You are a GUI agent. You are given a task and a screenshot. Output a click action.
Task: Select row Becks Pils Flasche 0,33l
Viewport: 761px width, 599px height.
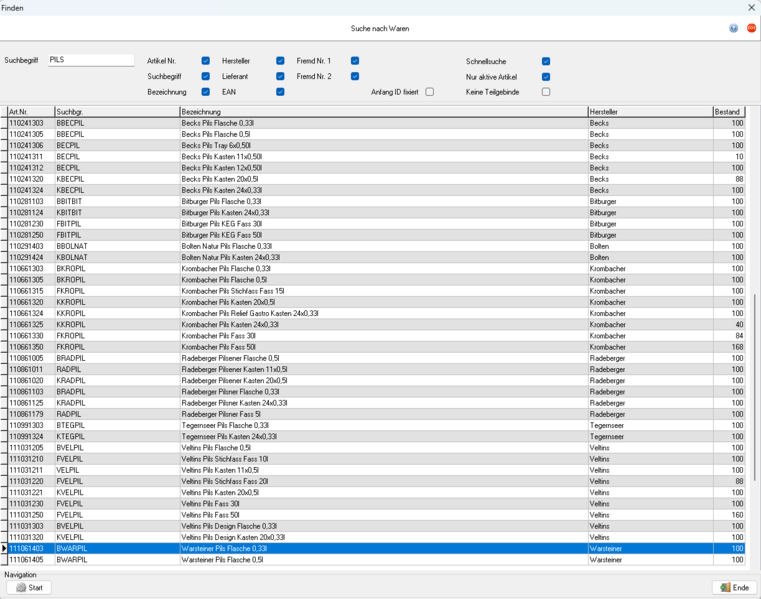376,123
